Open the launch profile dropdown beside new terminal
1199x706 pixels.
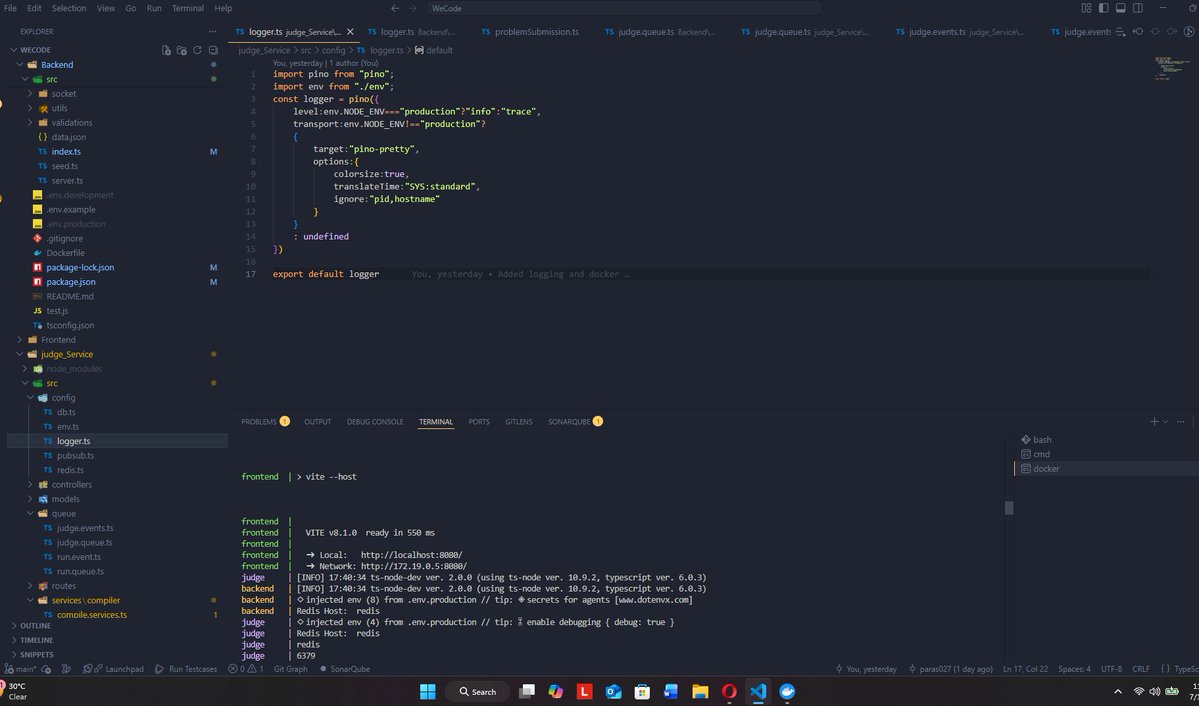[1165, 421]
